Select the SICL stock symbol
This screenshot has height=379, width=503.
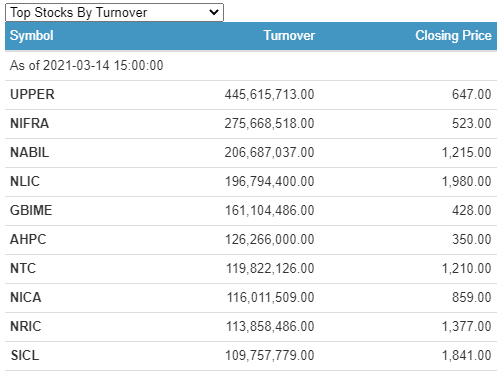tap(25, 355)
